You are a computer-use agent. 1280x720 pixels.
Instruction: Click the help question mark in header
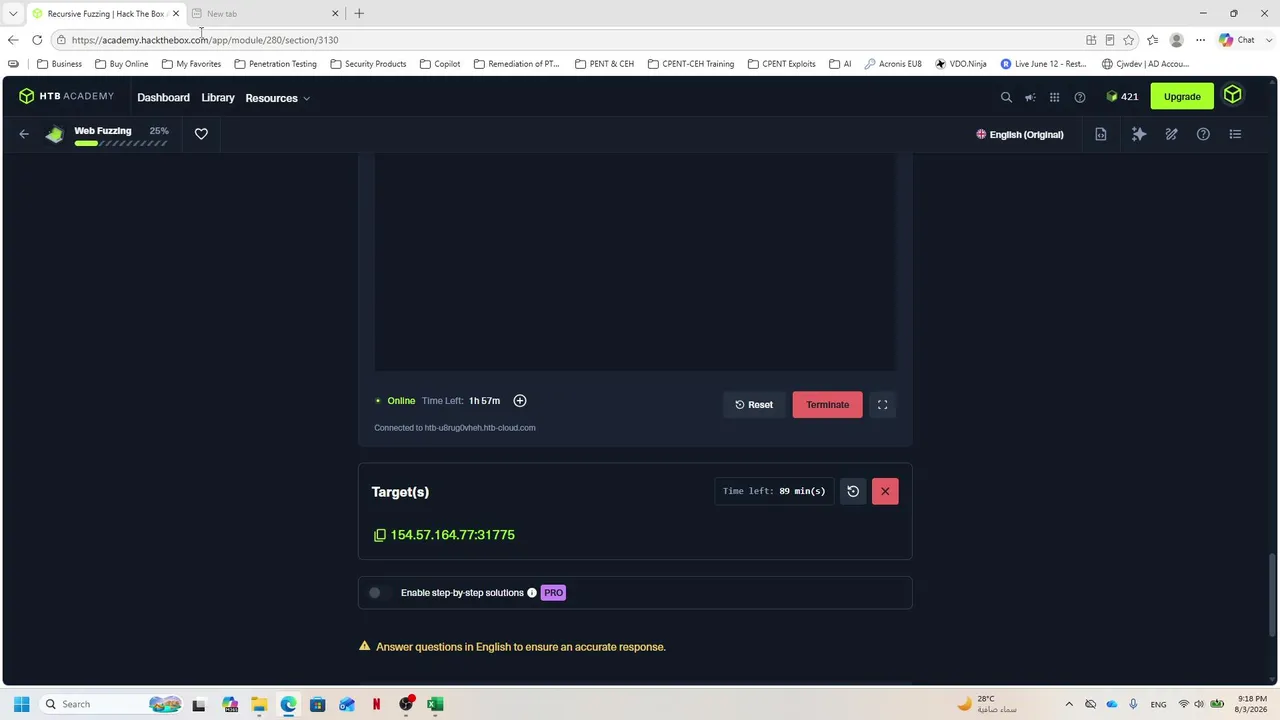[1079, 97]
